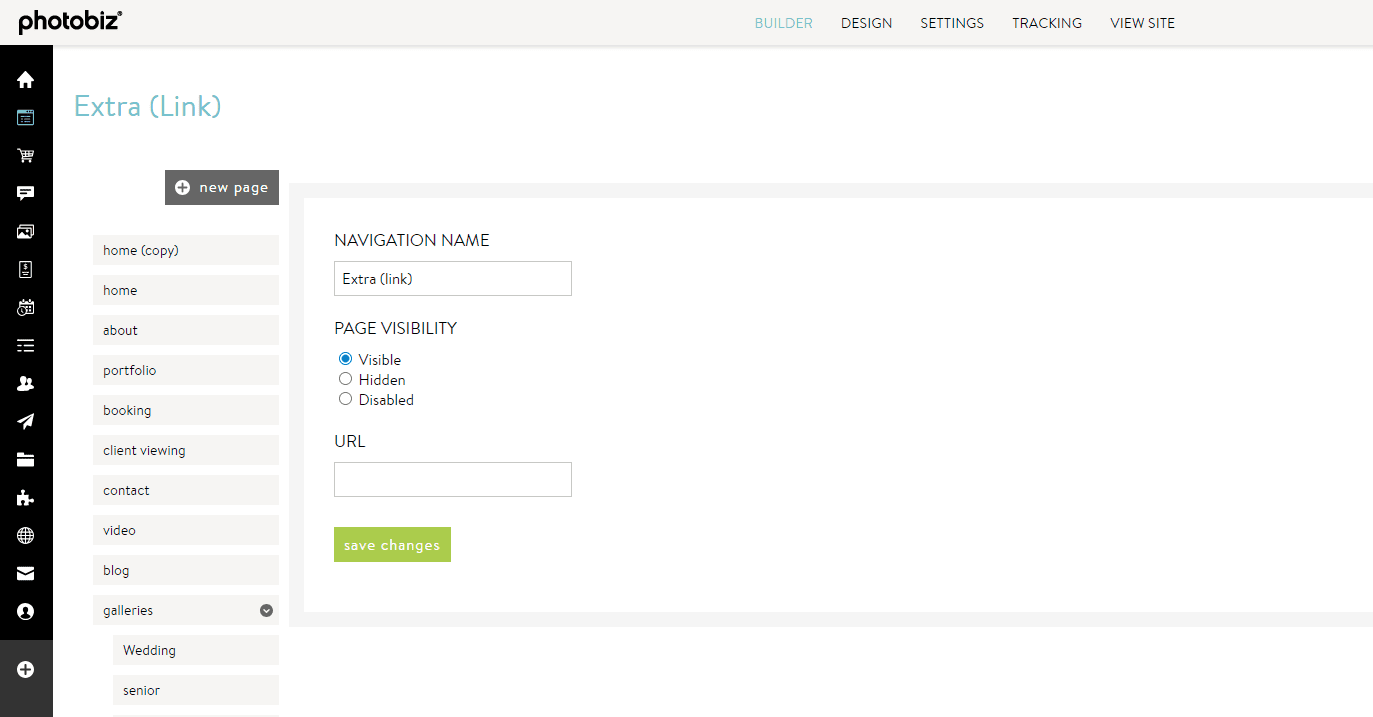The image size is (1373, 717).
Task: Open the Home dashboard from sidebar
Action: [x=26, y=78]
